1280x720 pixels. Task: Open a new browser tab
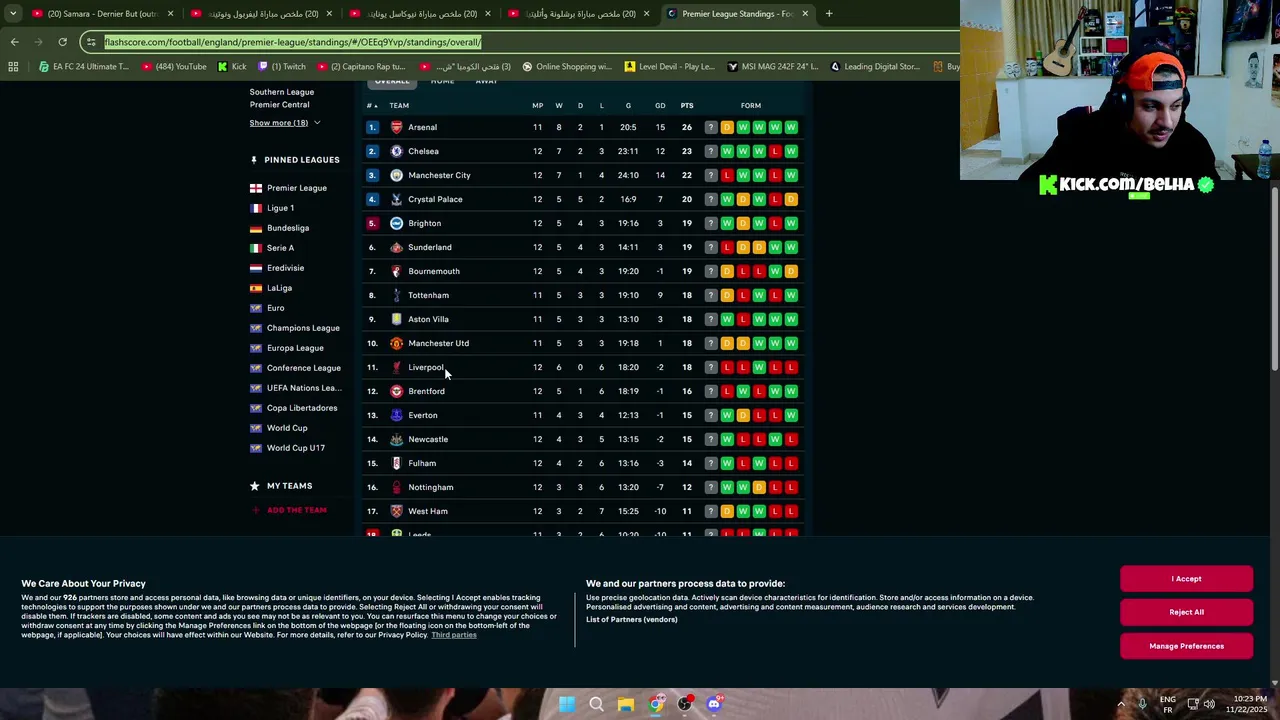click(829, 14)
